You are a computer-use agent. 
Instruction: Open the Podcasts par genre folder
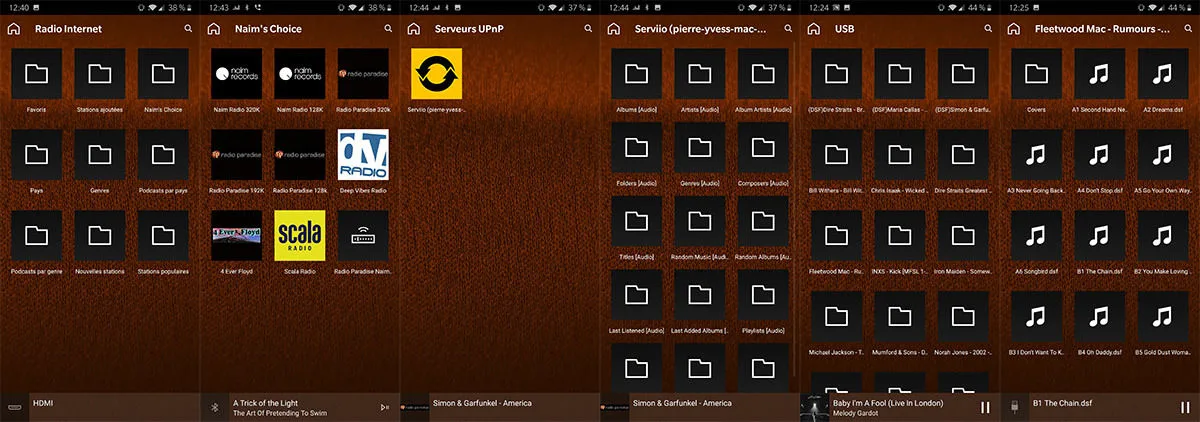(37, 235)
